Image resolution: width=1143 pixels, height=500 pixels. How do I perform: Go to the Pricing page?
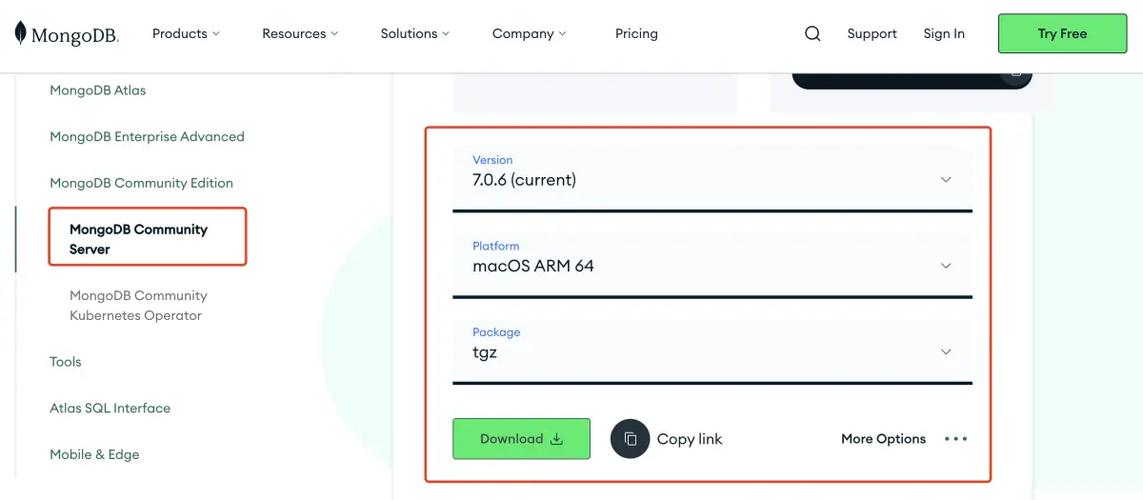pyautogui.click(x=636, y=34)
